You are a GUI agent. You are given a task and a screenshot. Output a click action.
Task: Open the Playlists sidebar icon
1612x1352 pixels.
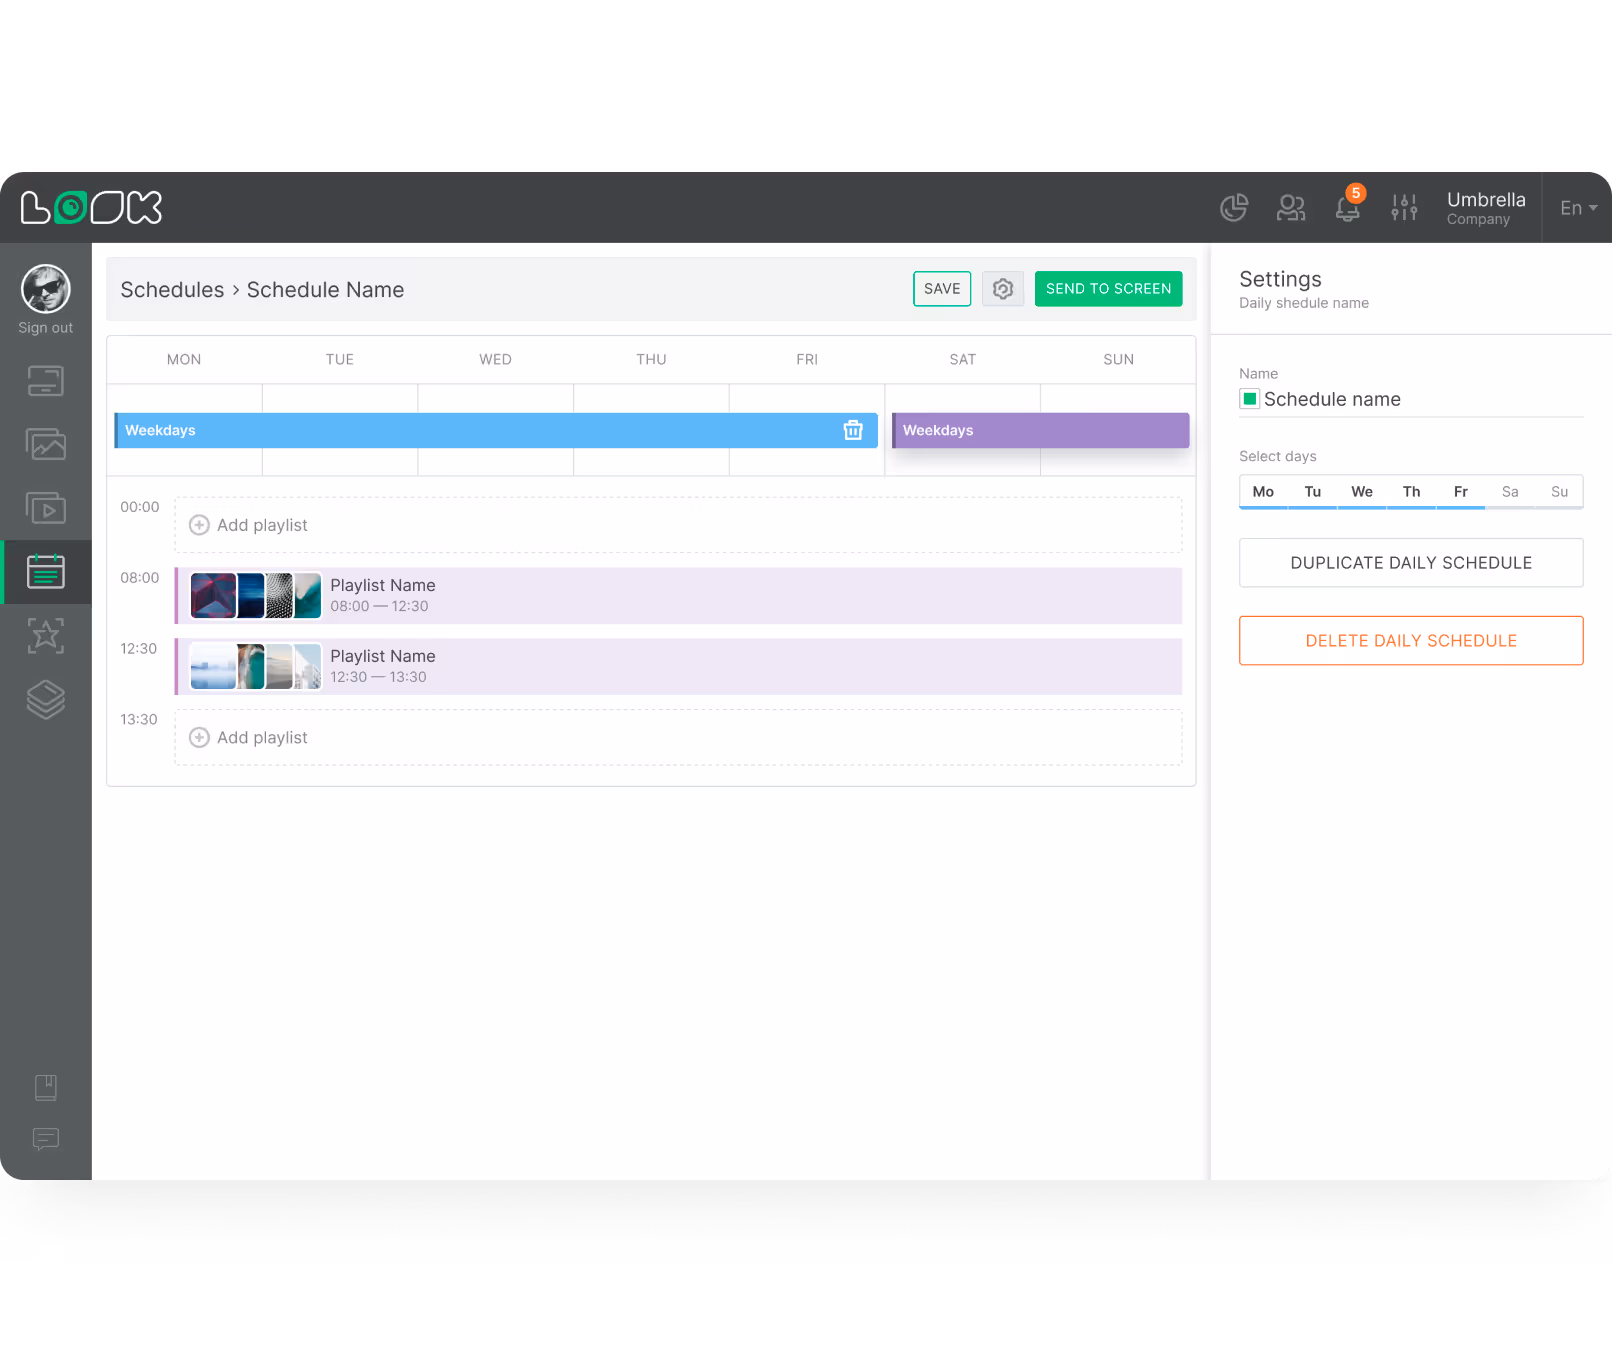click(46, 508)
